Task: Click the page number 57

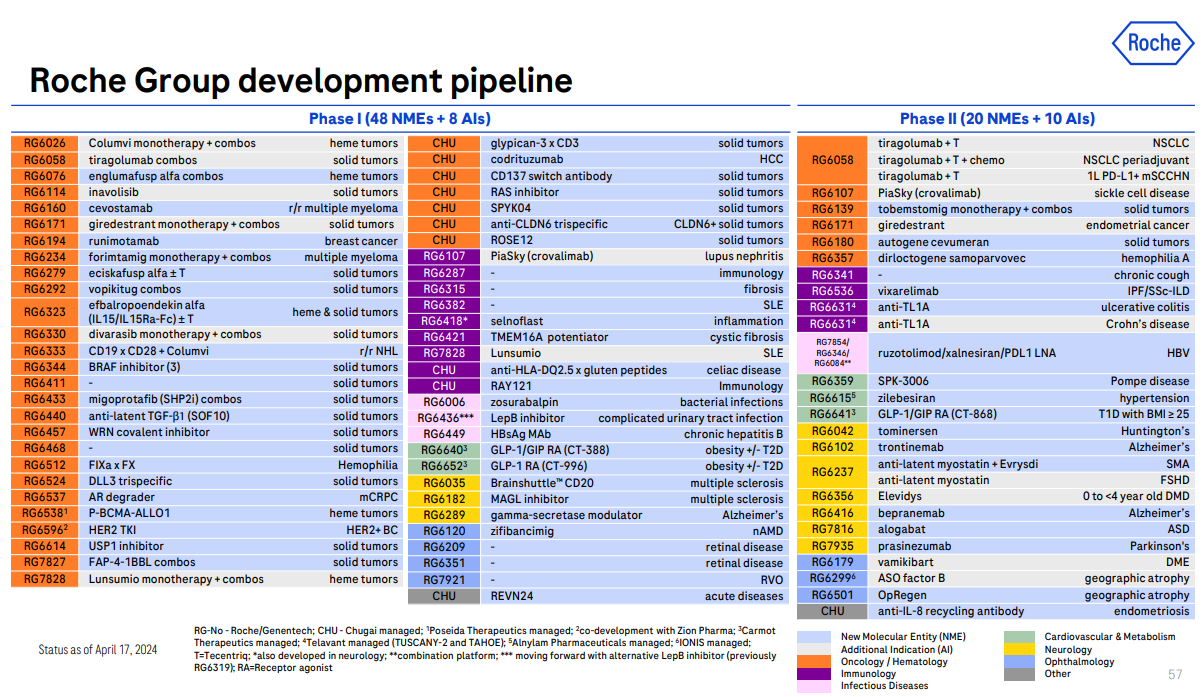Action: (x=1175, y=674)
